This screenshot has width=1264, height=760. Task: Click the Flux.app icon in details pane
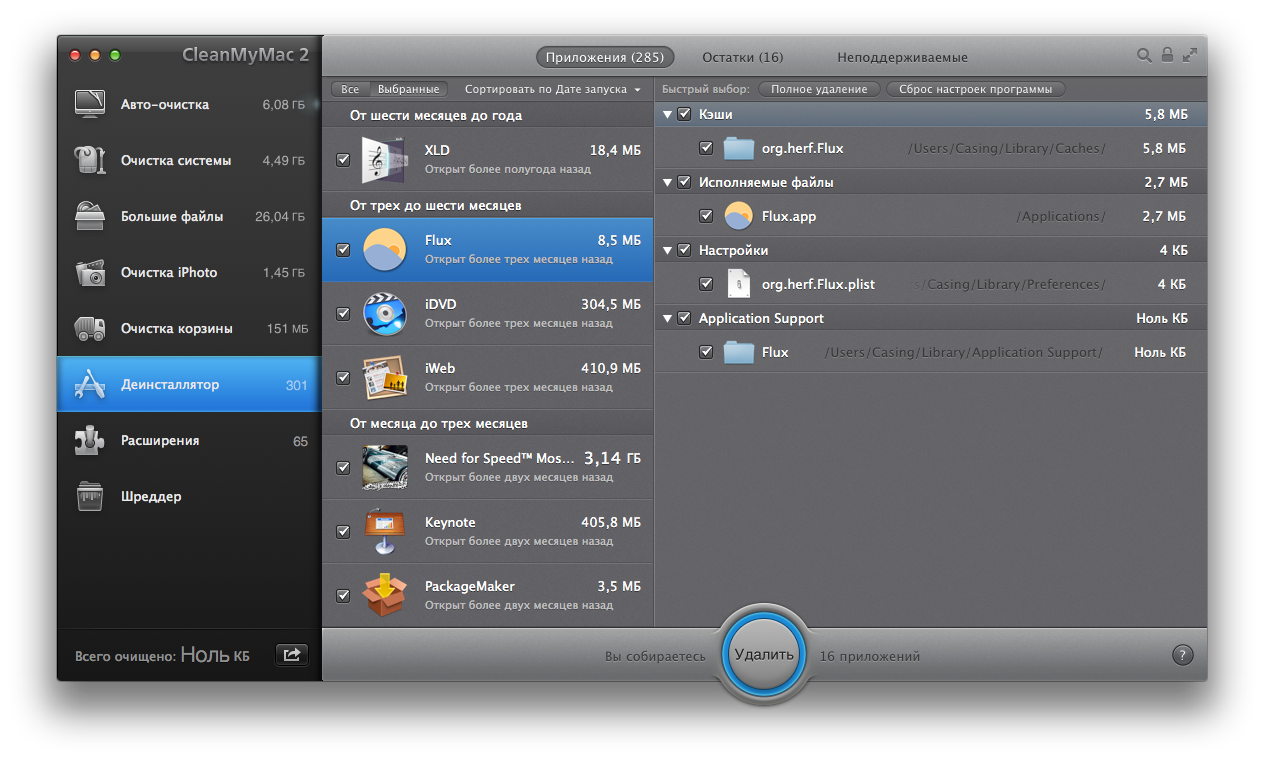(738, 216)
